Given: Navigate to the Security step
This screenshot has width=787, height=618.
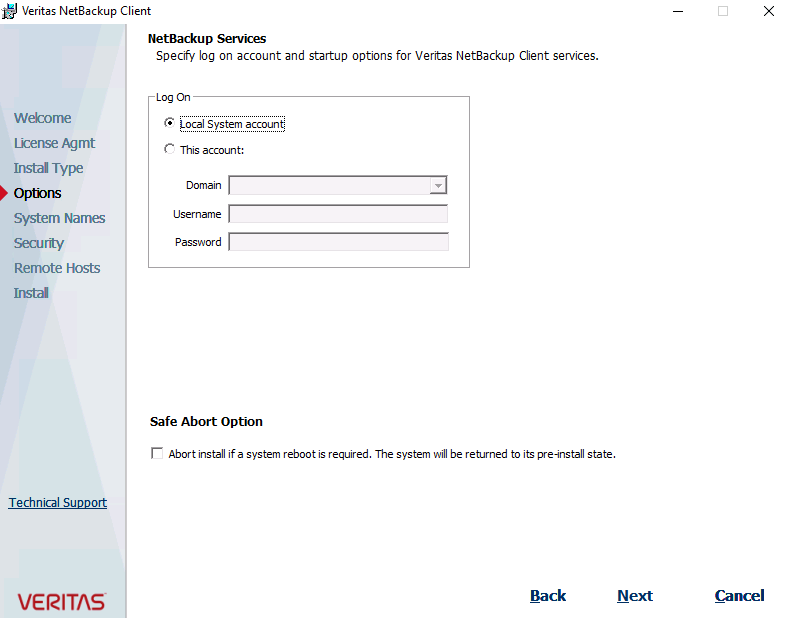Looking at the screenshot, I should point(39,243).
